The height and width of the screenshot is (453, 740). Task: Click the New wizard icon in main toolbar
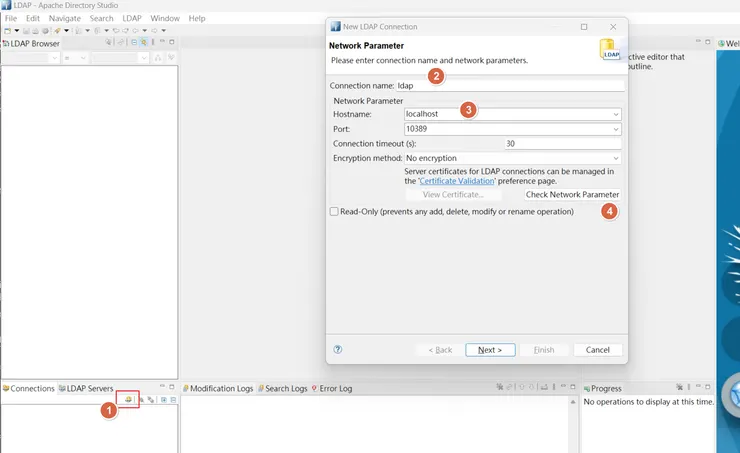coord(7,31)
